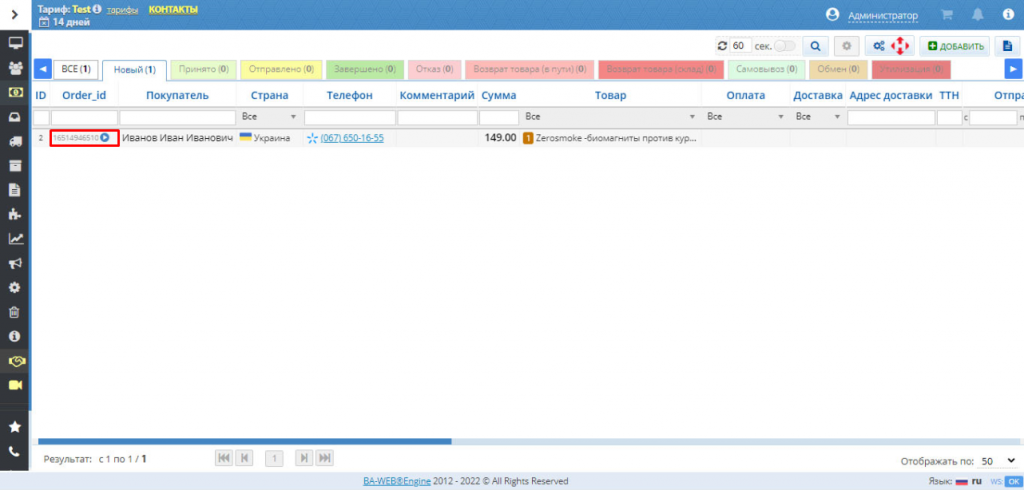Click the Покупатель filter input field
1024x490 pixels.
[178, 118]
